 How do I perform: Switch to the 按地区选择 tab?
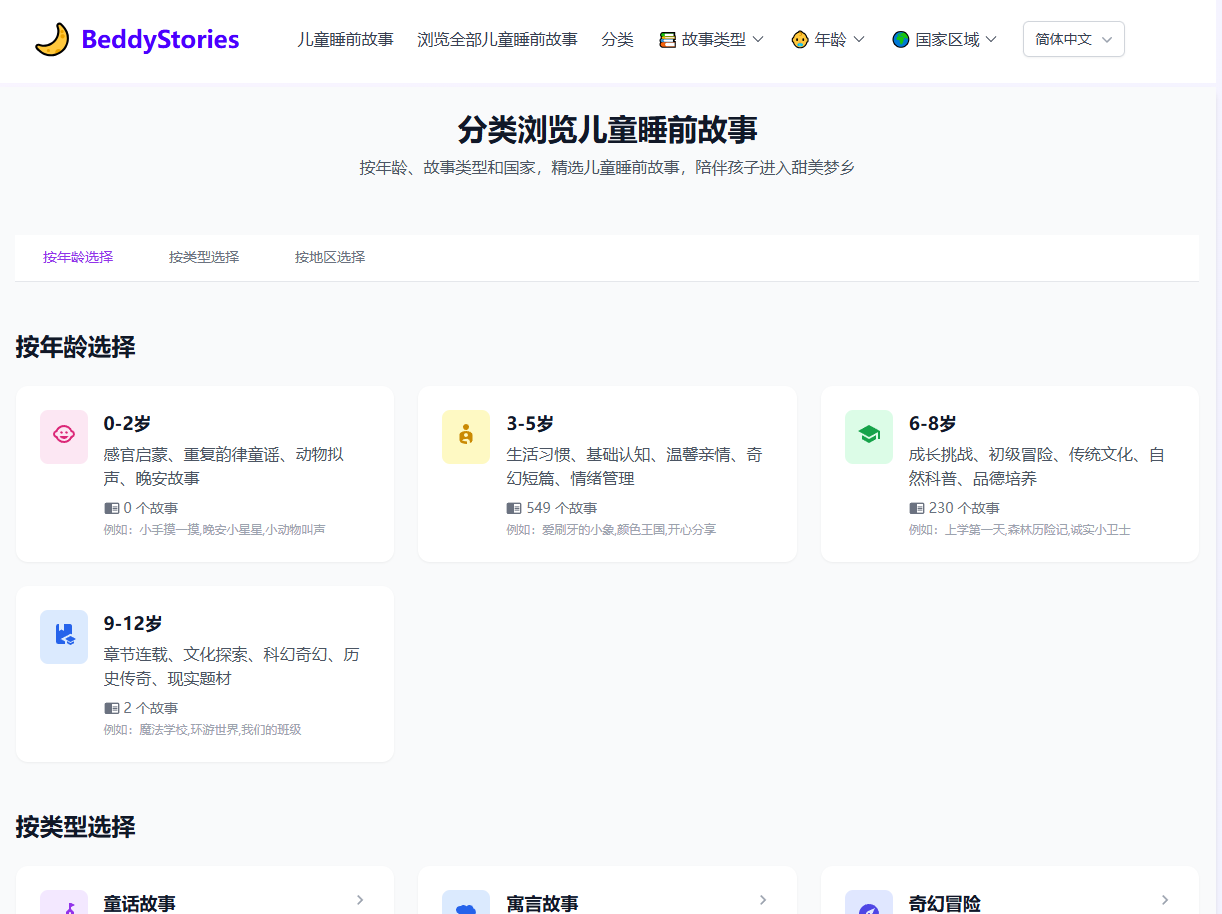330,257
